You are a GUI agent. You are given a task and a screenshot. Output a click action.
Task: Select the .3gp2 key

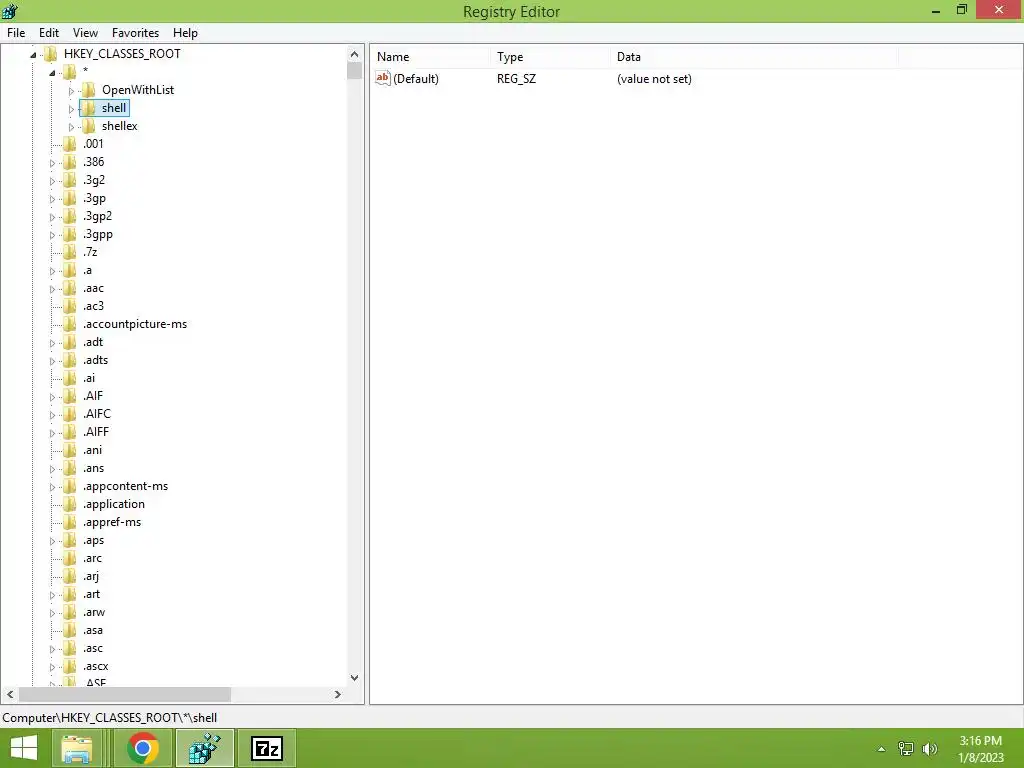pyautogui.click(x=97, y=216)
